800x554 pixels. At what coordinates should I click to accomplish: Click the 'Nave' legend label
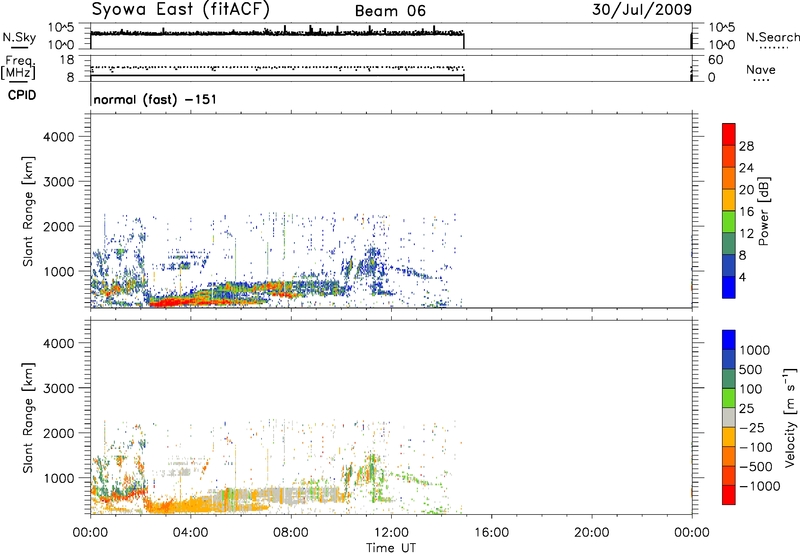761,69
